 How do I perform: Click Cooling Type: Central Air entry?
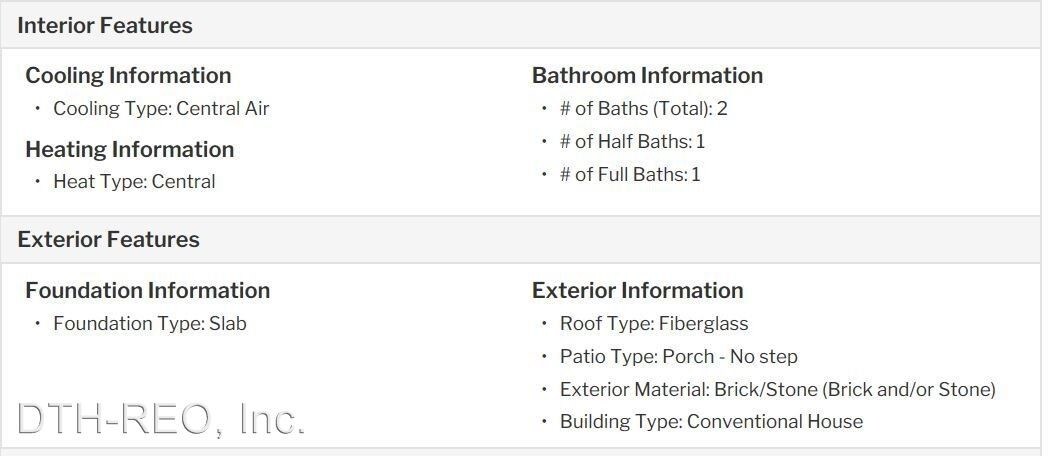click(x=161, y=108)
